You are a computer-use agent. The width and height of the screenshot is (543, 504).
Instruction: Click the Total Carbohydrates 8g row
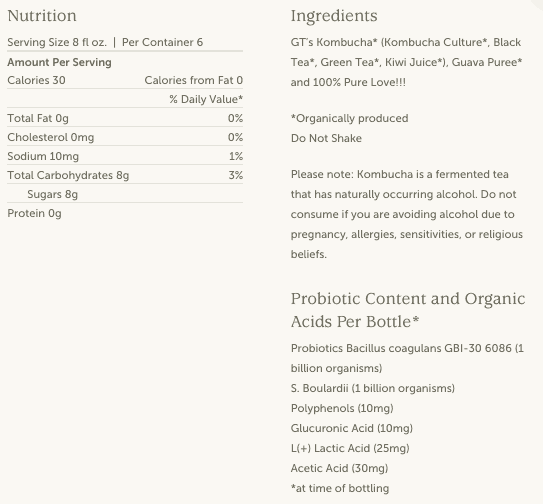[x=125, y=175]
